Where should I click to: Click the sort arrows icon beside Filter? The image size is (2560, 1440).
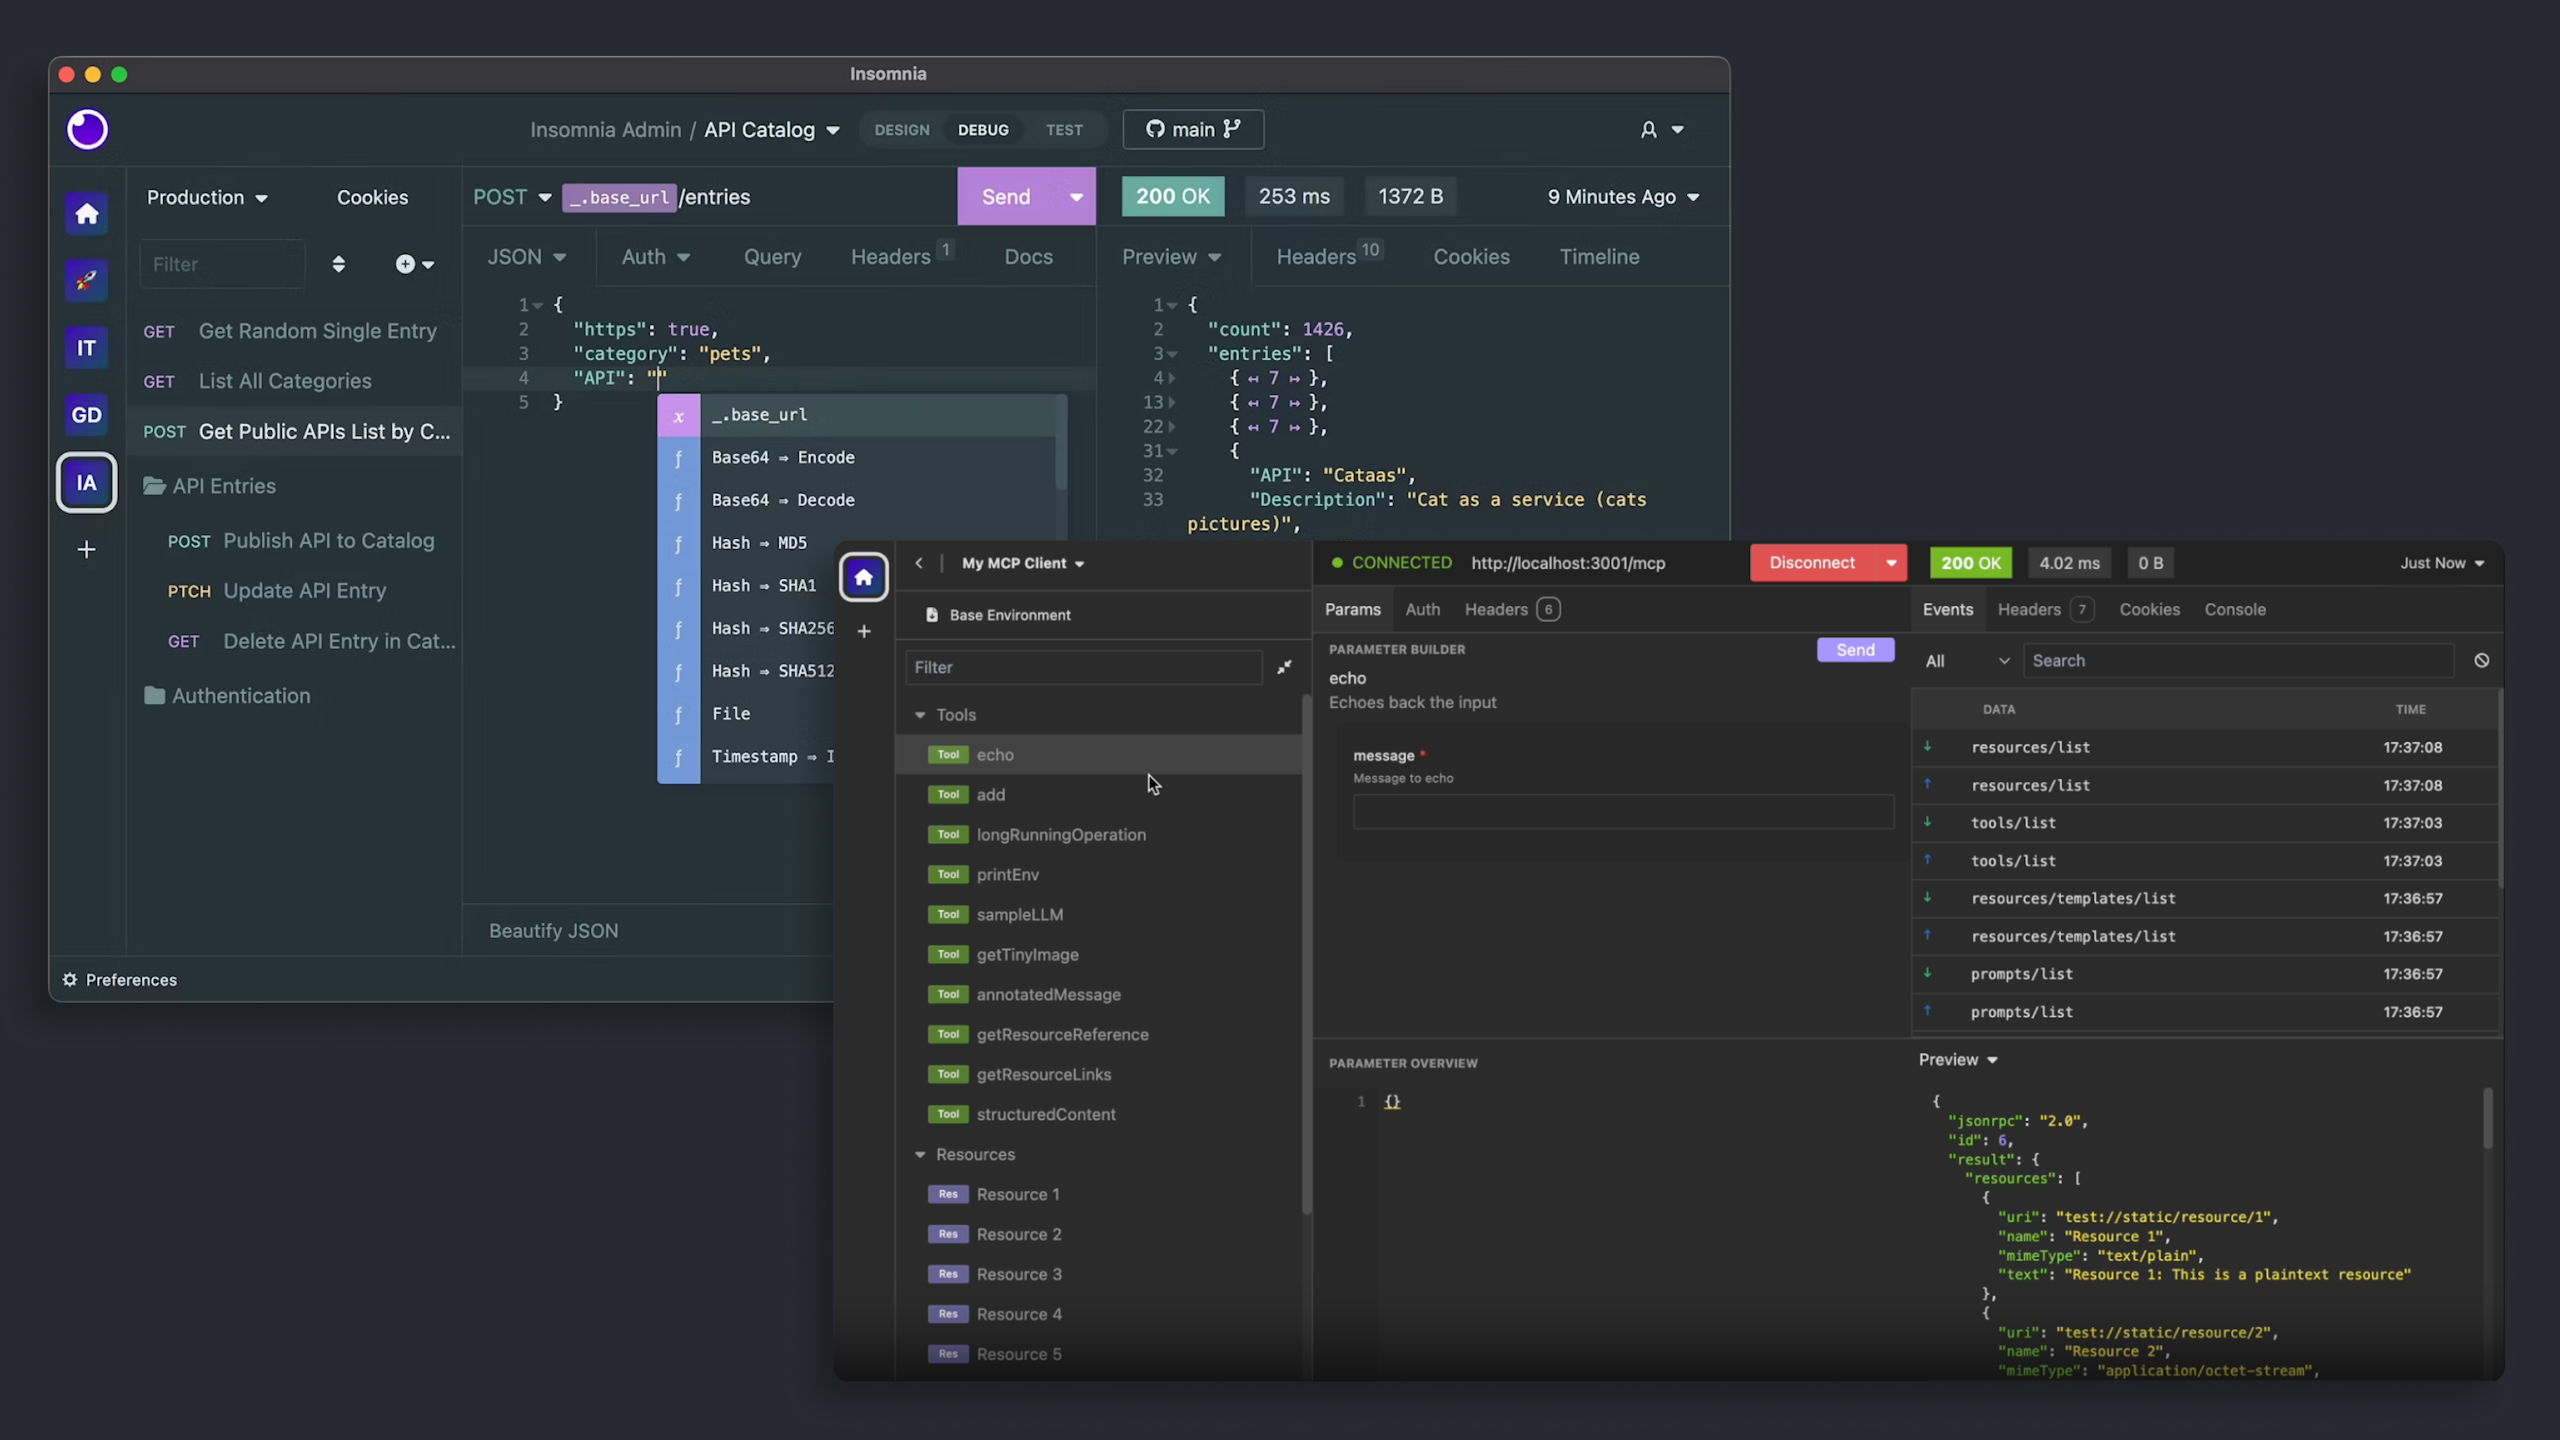click(339, 264)
